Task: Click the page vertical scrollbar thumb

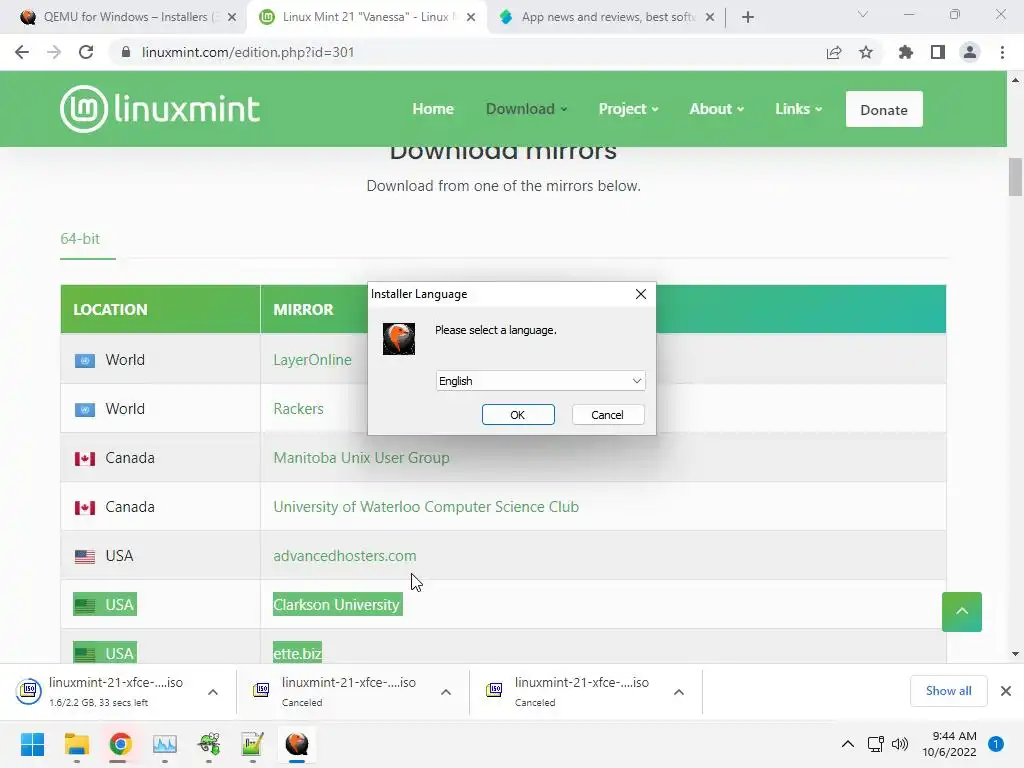Action: [1015, 177]
